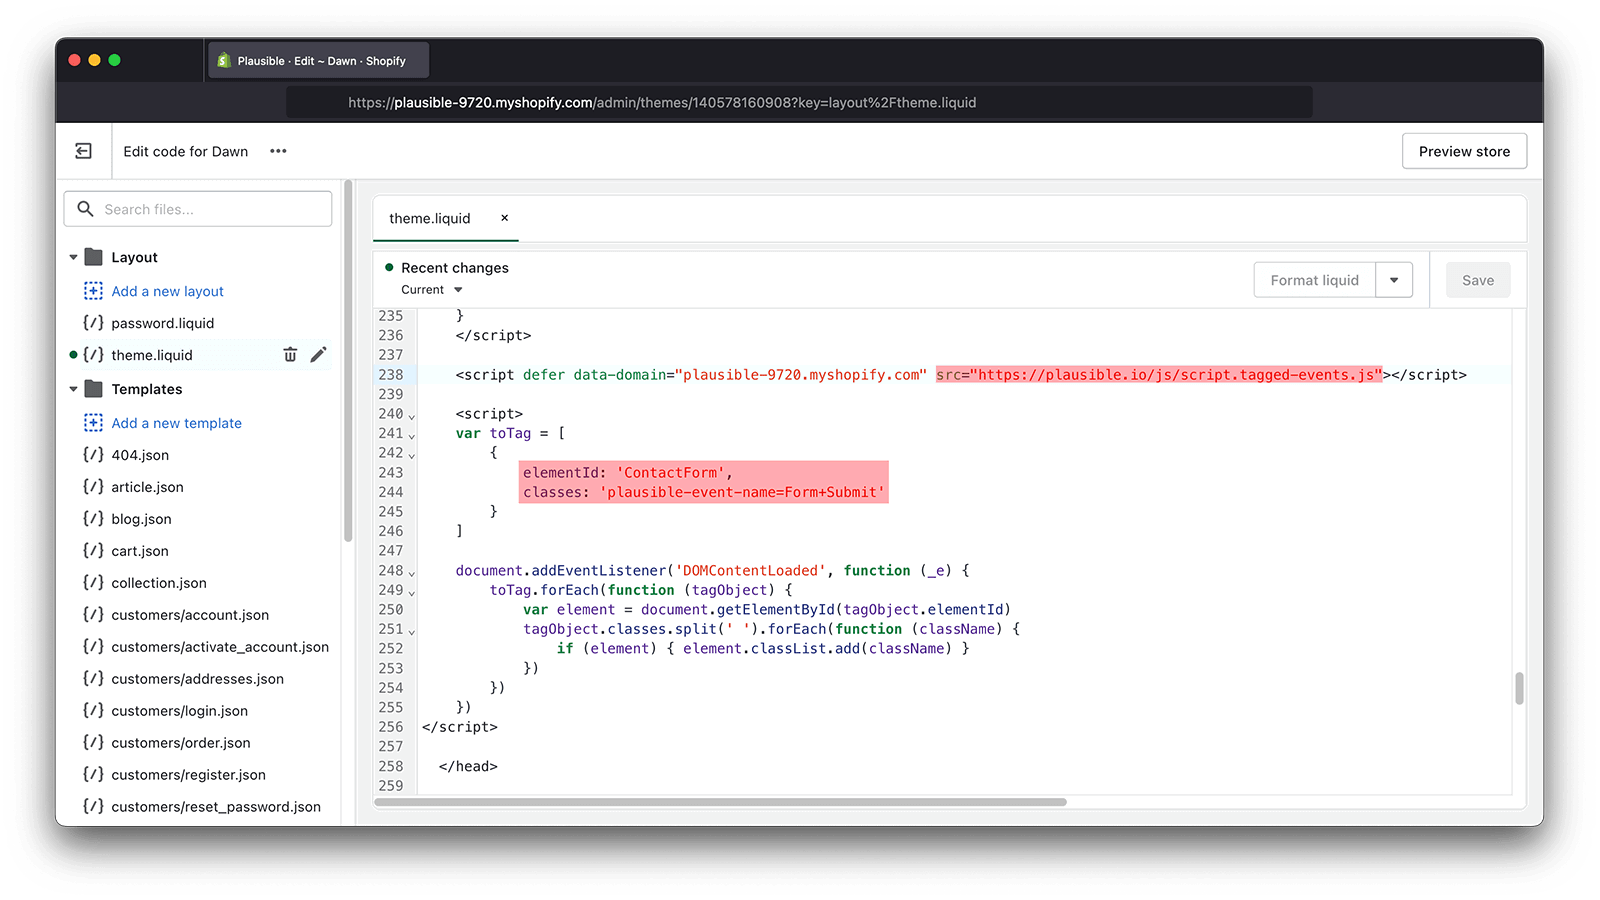Open Preview store
Viewport: 1600px width, 900px height.
click(1464, 151)
